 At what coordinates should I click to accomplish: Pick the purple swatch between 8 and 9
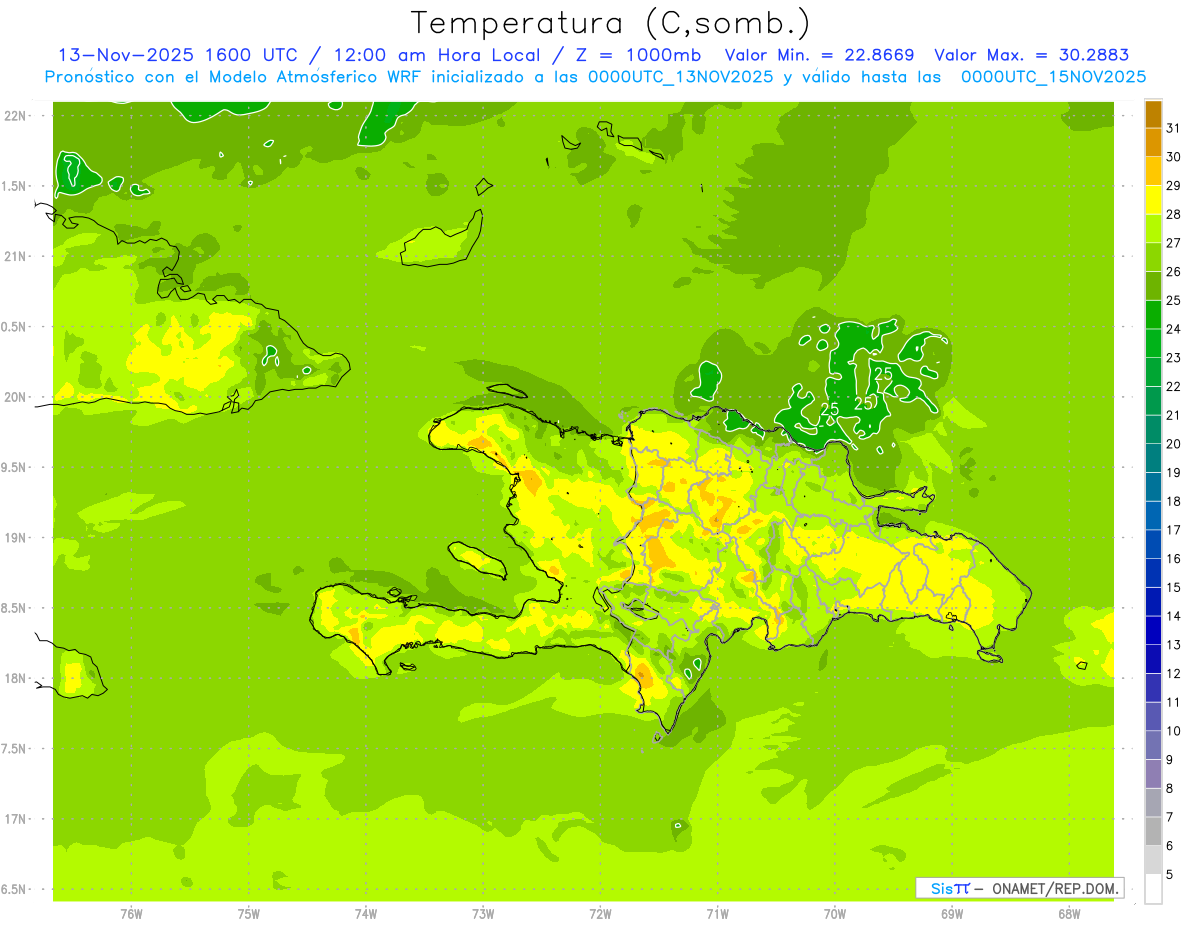(x=1153, y=774)
